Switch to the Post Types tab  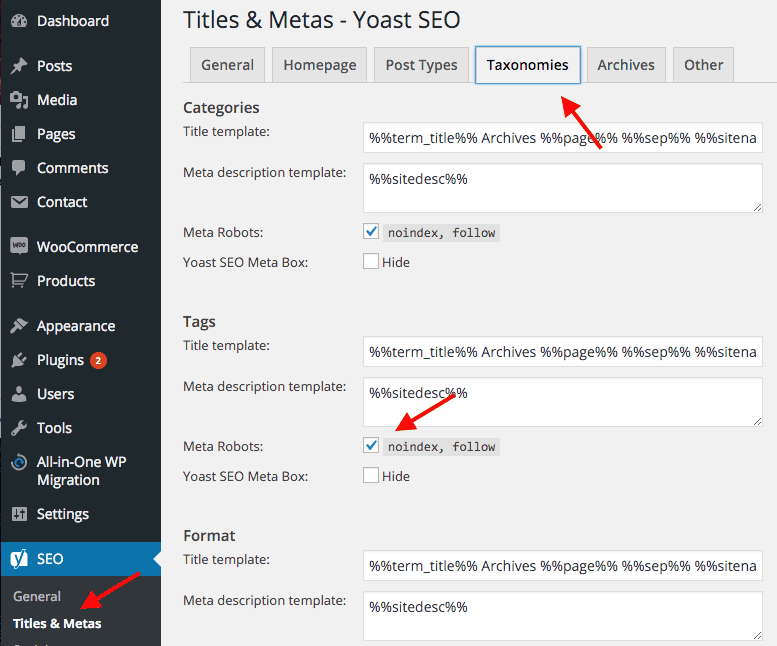point(421,65)
